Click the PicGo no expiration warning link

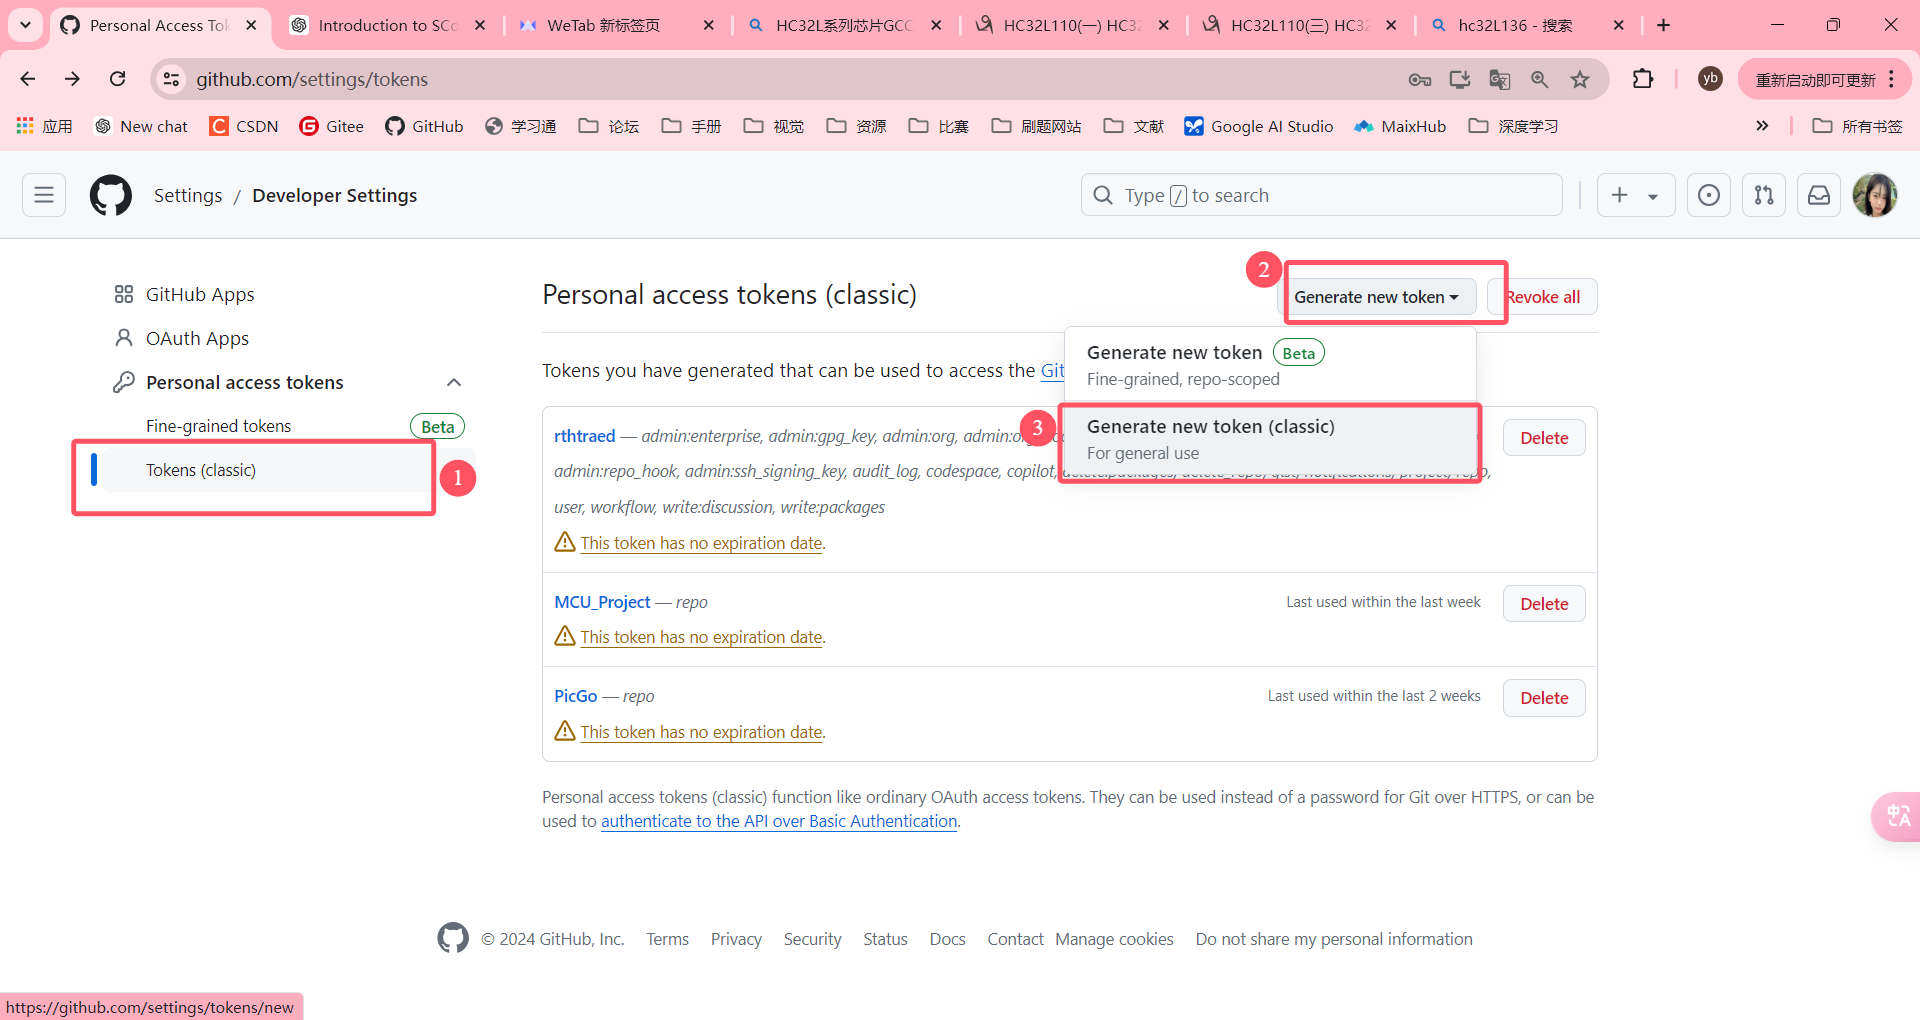coord(702,732)
